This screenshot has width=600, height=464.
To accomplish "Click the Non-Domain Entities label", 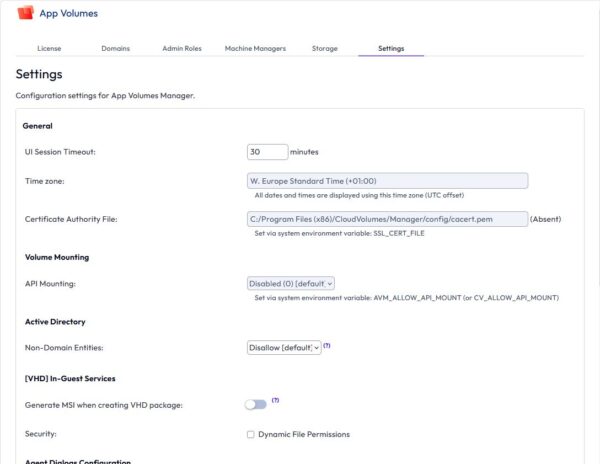I will pos(64,348).
